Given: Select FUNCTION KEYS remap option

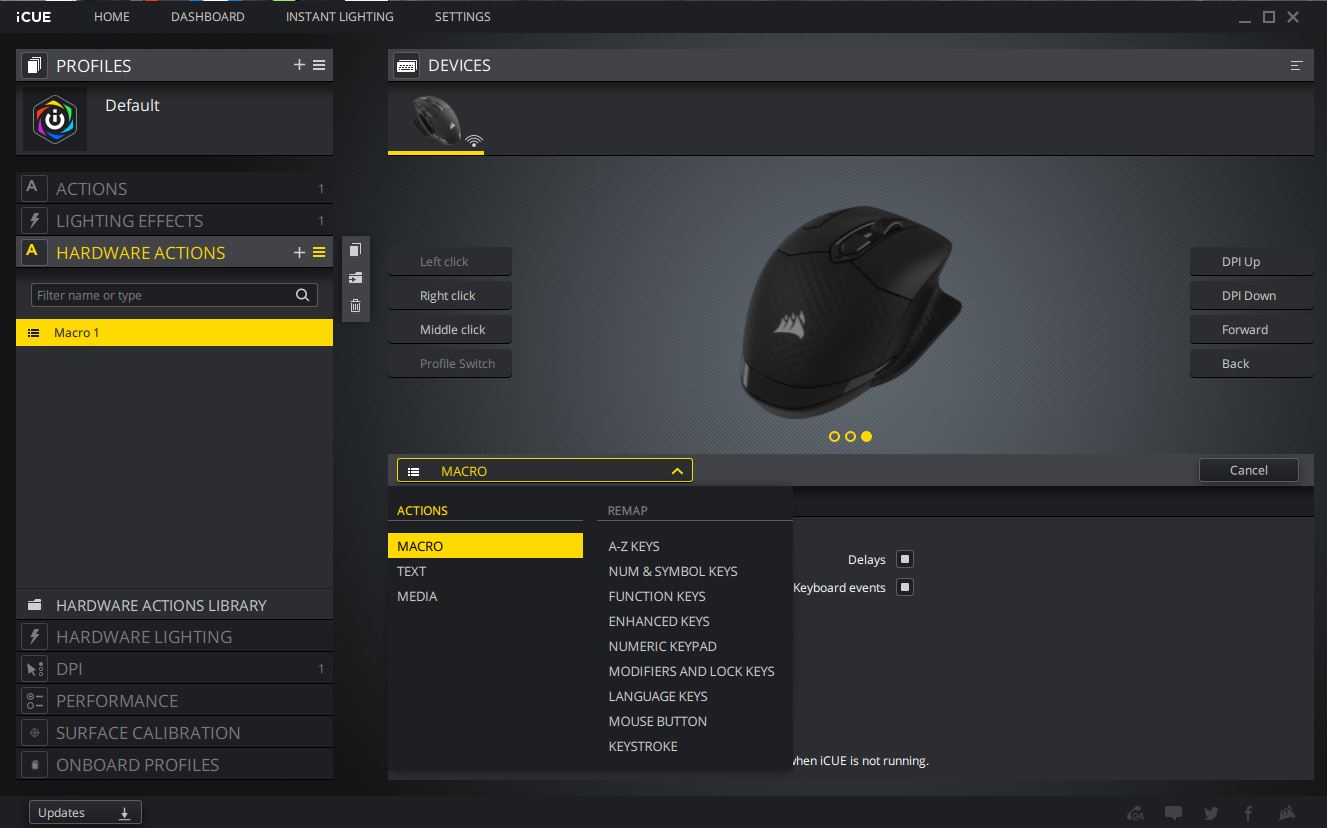Looking at the screenshot, I should coord(657,596).
